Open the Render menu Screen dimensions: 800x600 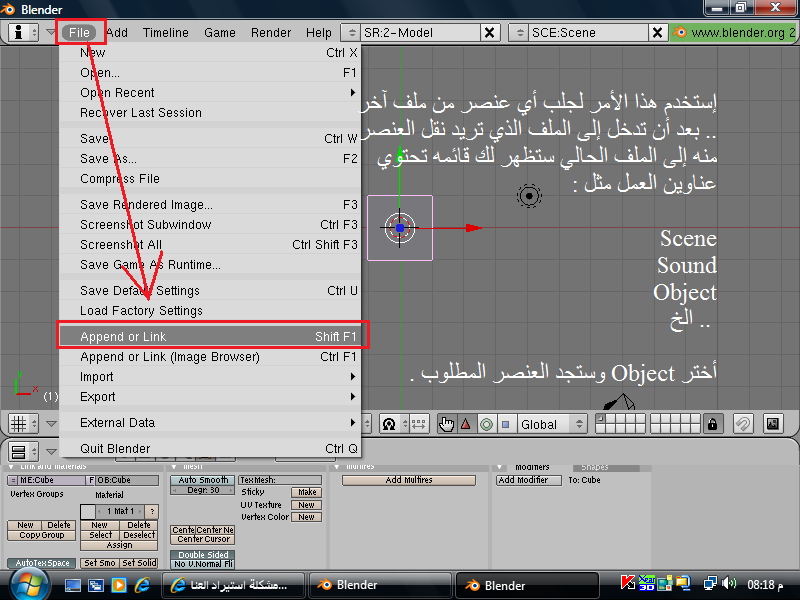pyautogui.click(x=271, y=33)
